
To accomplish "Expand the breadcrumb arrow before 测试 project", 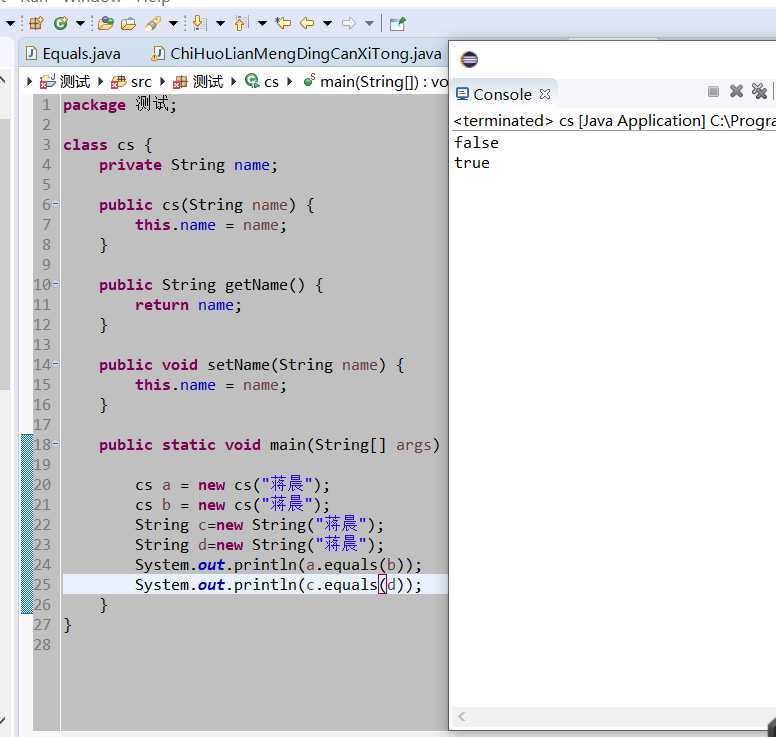I will (29, 81).
